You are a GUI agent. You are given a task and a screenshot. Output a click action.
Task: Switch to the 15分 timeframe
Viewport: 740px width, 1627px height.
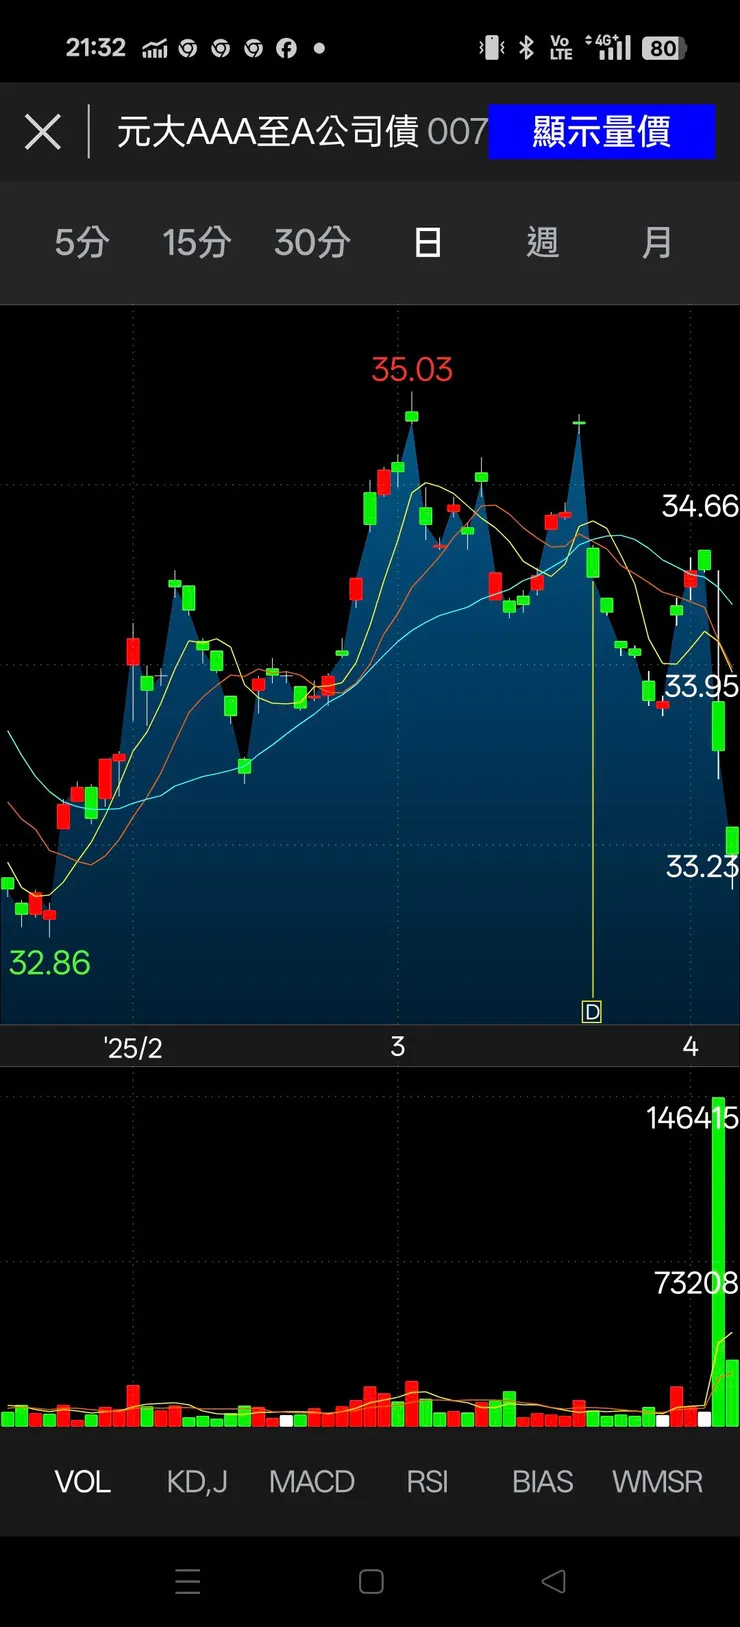pyautogui.click(x=197, y=242)
